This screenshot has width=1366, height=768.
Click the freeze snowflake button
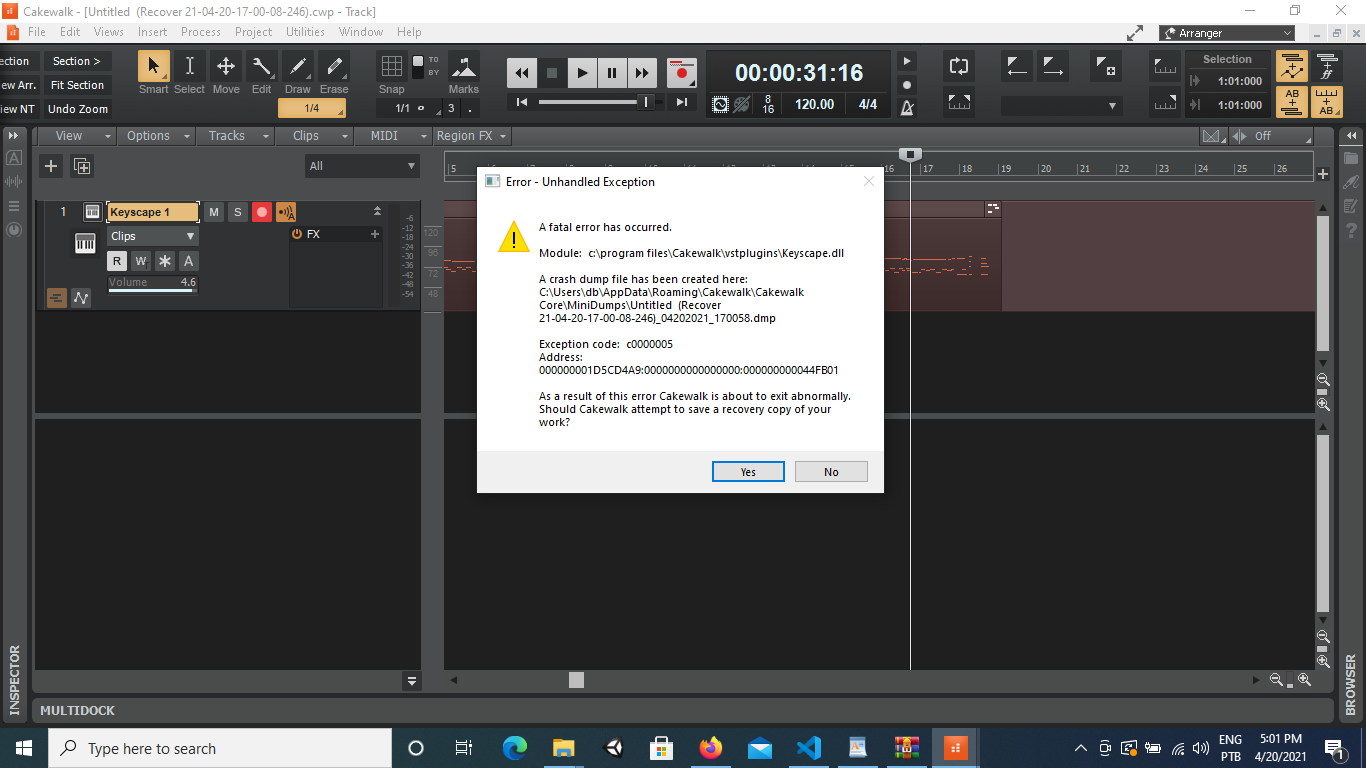point(165,261)
